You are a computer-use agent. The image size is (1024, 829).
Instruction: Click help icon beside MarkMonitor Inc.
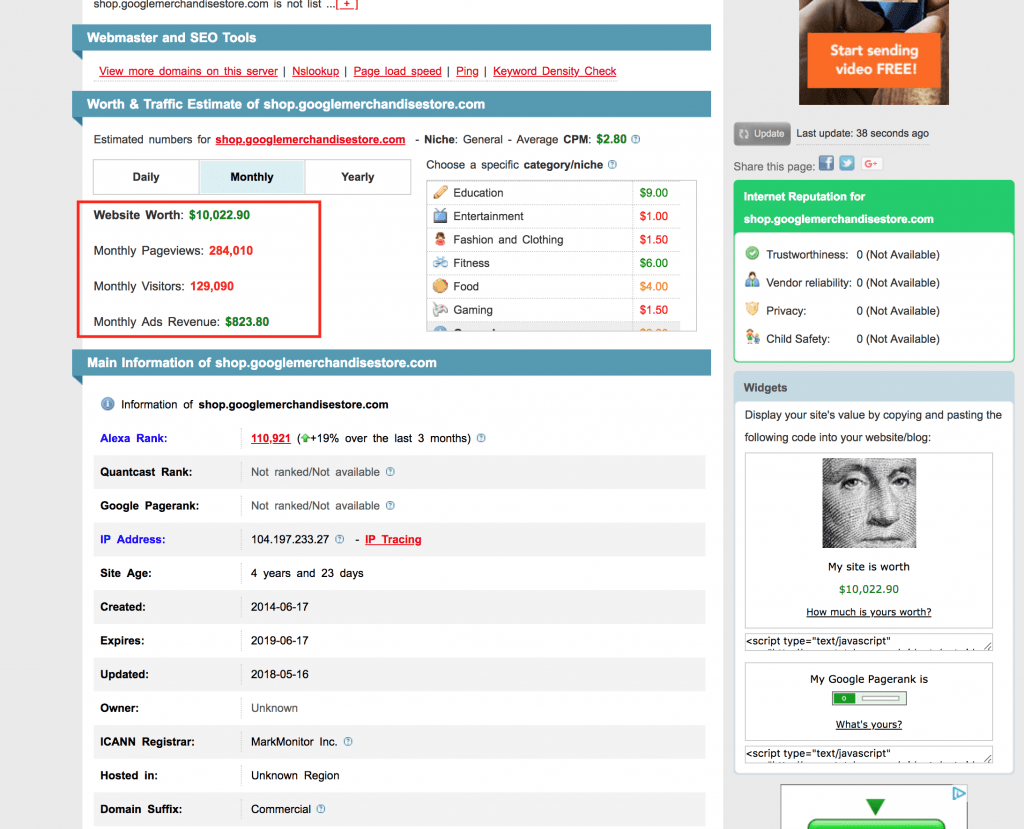(348, 742)
